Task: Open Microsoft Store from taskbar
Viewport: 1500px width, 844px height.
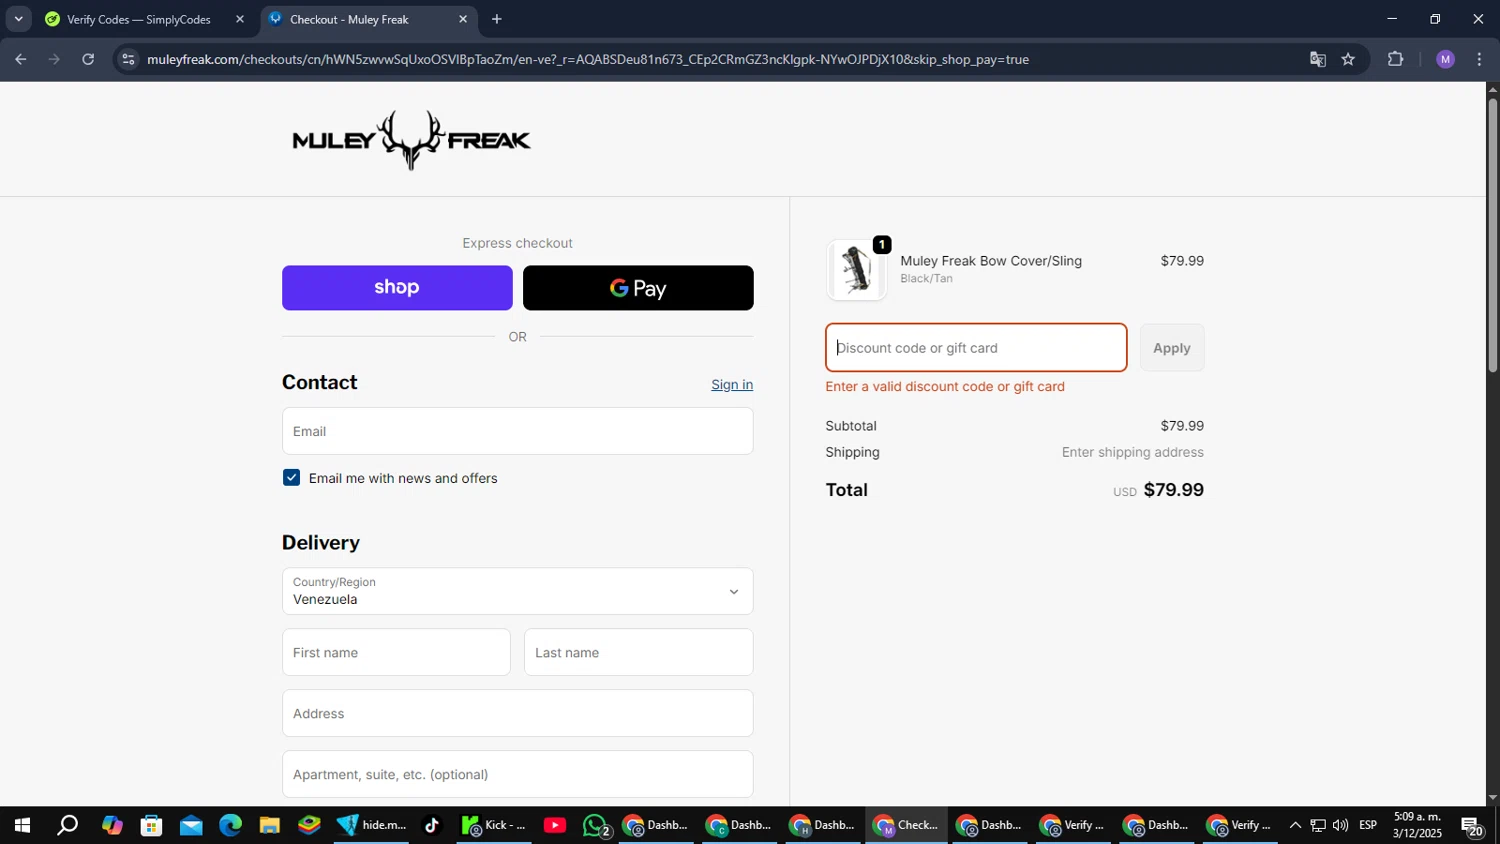Action: click(x=152, y=826)
